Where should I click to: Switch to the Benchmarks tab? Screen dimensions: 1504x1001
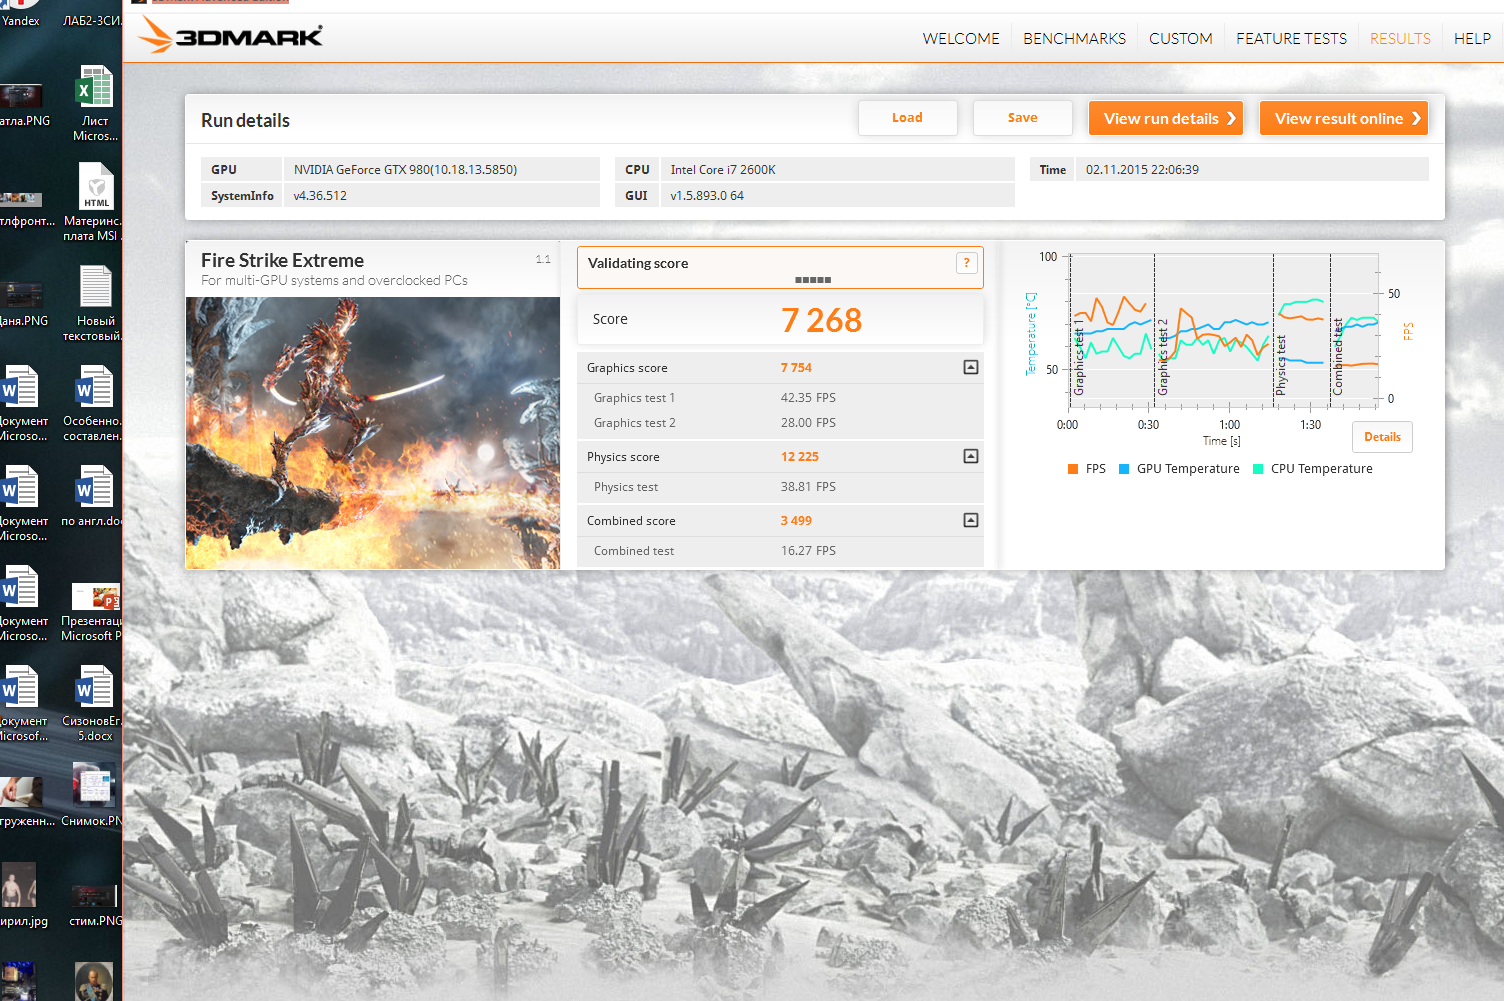coord(1074,38)
